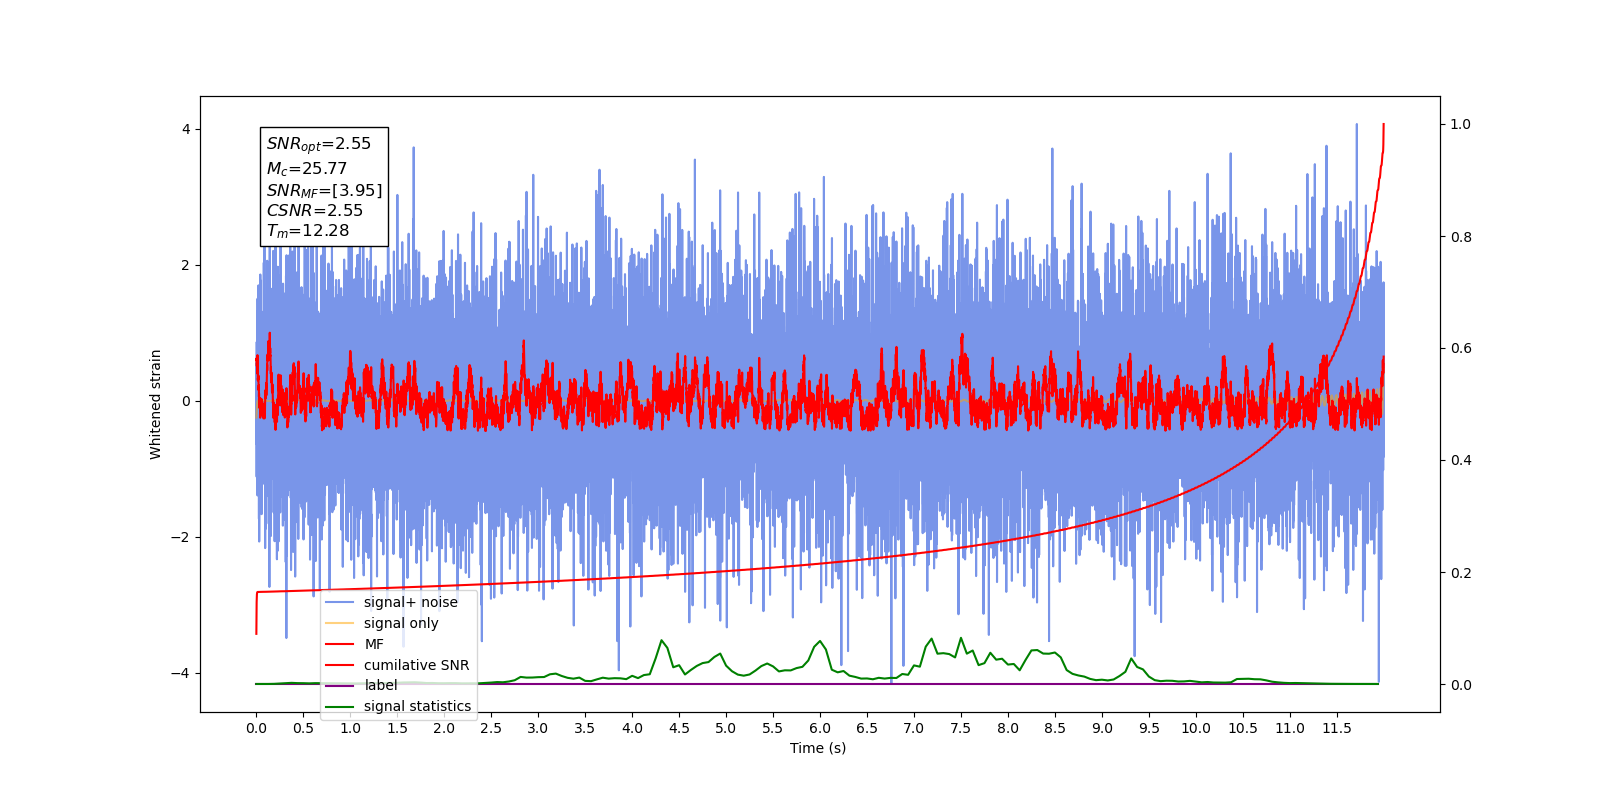The height and width of the screenshot is (800, 1600).
Task: Click the 0.2 tick on the right axis
Action: coord(1461,573)
